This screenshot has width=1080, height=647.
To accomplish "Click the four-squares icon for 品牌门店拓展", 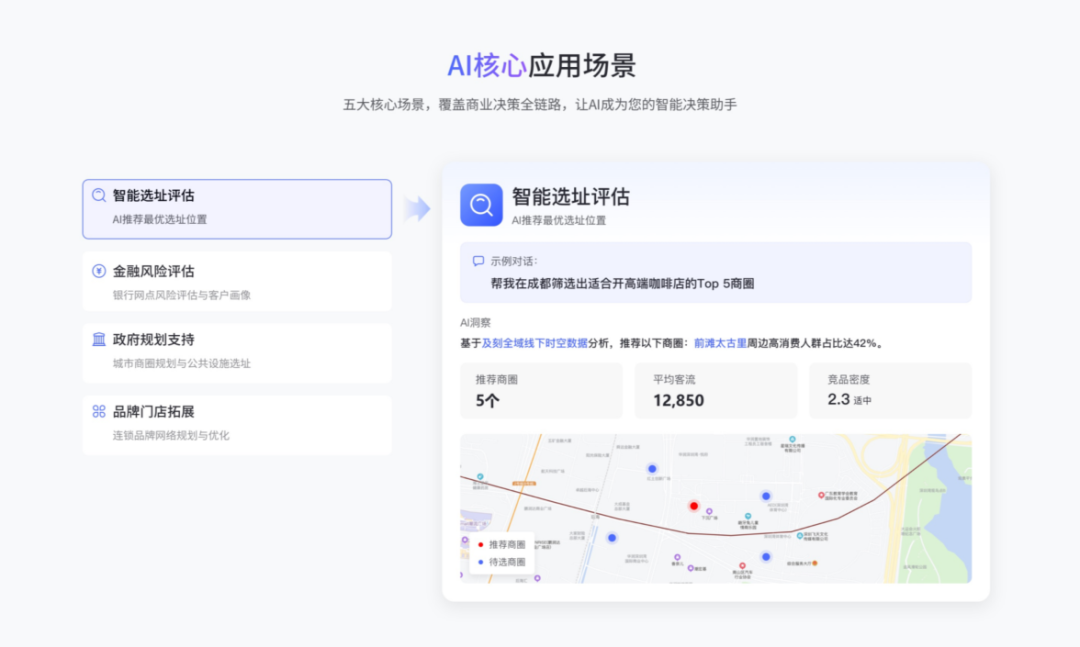I will click(99, 411).
